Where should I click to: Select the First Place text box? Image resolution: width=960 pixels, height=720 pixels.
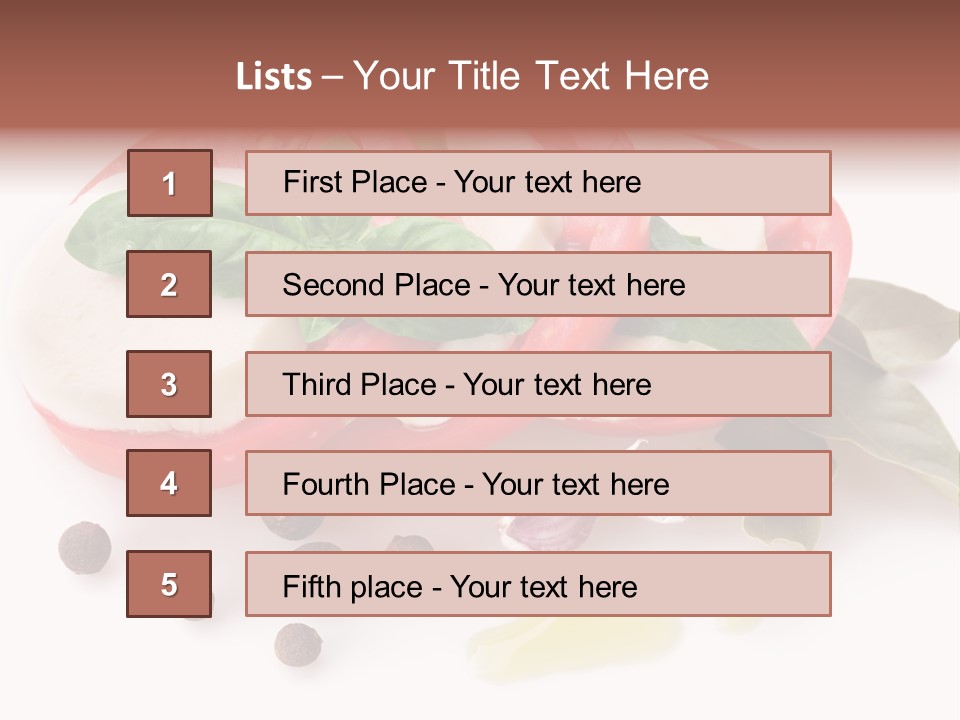538,183
